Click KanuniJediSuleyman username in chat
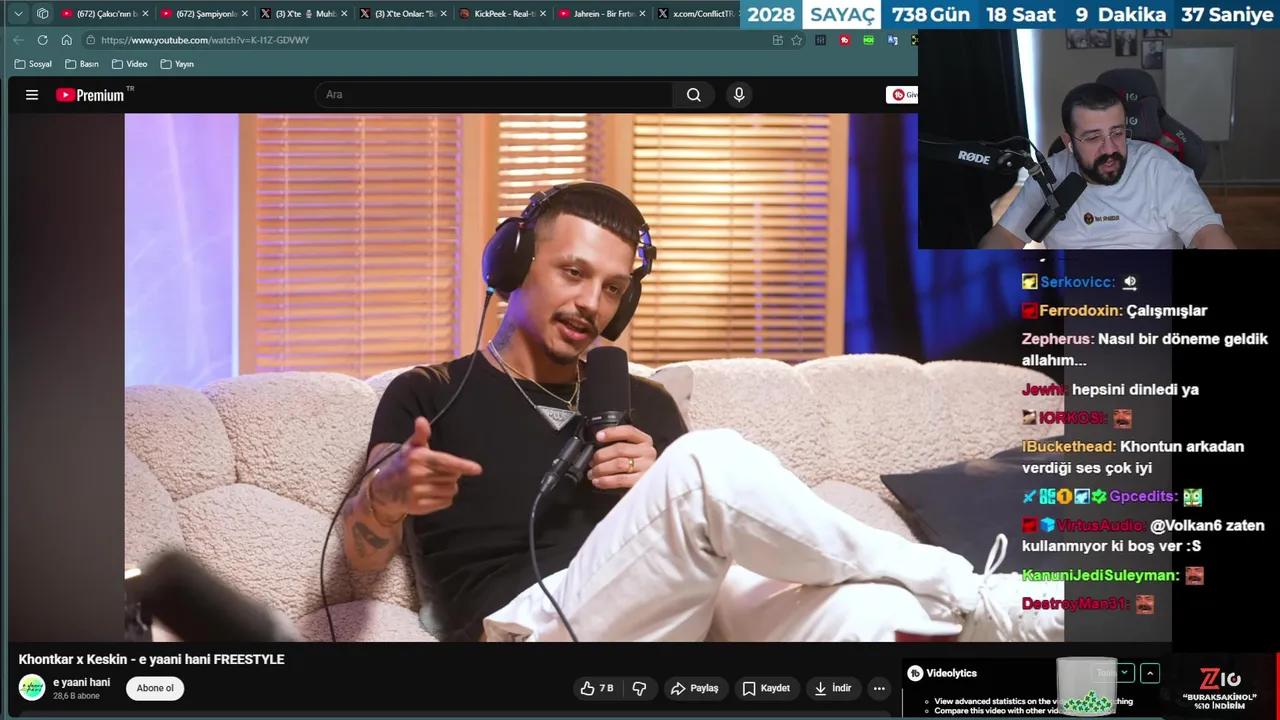Viewport: 1280px width, 720px height. [x=1100, y=576]
